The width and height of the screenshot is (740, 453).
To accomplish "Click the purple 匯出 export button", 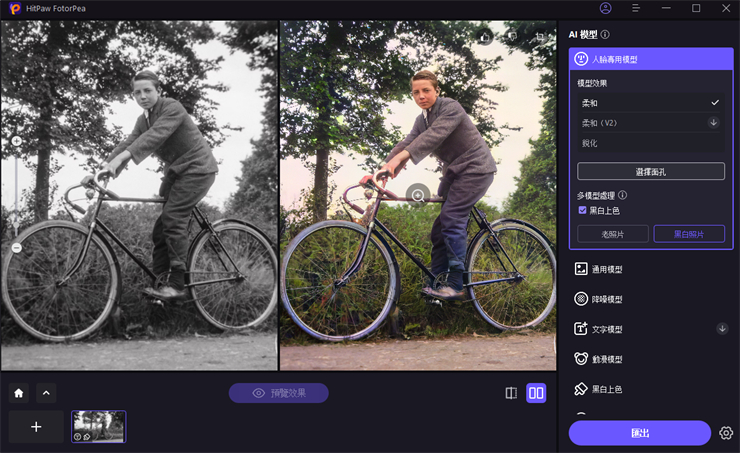I will (x=640, y=433).
